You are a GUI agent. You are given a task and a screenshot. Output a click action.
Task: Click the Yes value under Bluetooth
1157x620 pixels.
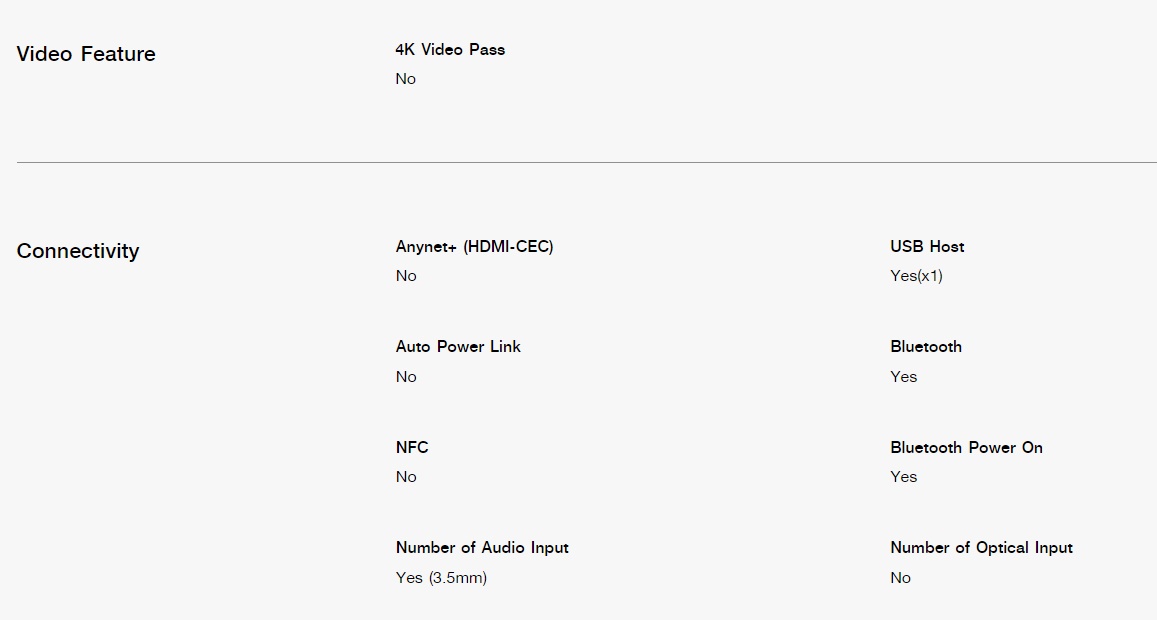(x=904, y=377)
